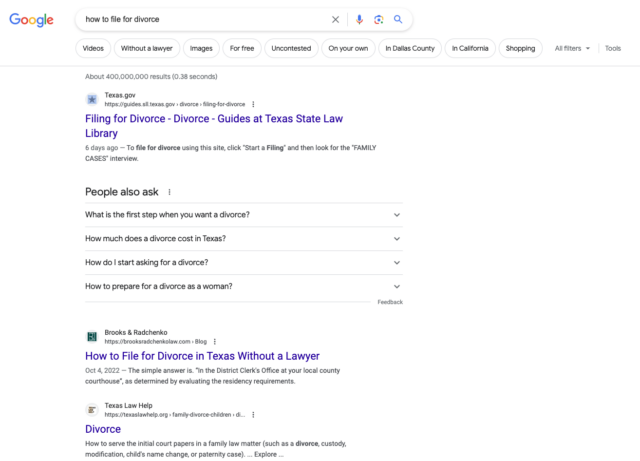Click the magnifying glass search button

tap(398, 19)
